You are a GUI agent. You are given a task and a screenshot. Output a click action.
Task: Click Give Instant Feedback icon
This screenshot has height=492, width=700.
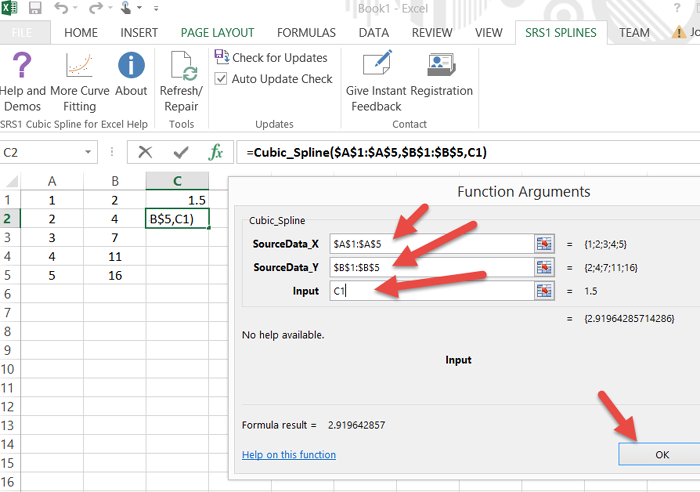pyautogui.click(x=377, y=64)
